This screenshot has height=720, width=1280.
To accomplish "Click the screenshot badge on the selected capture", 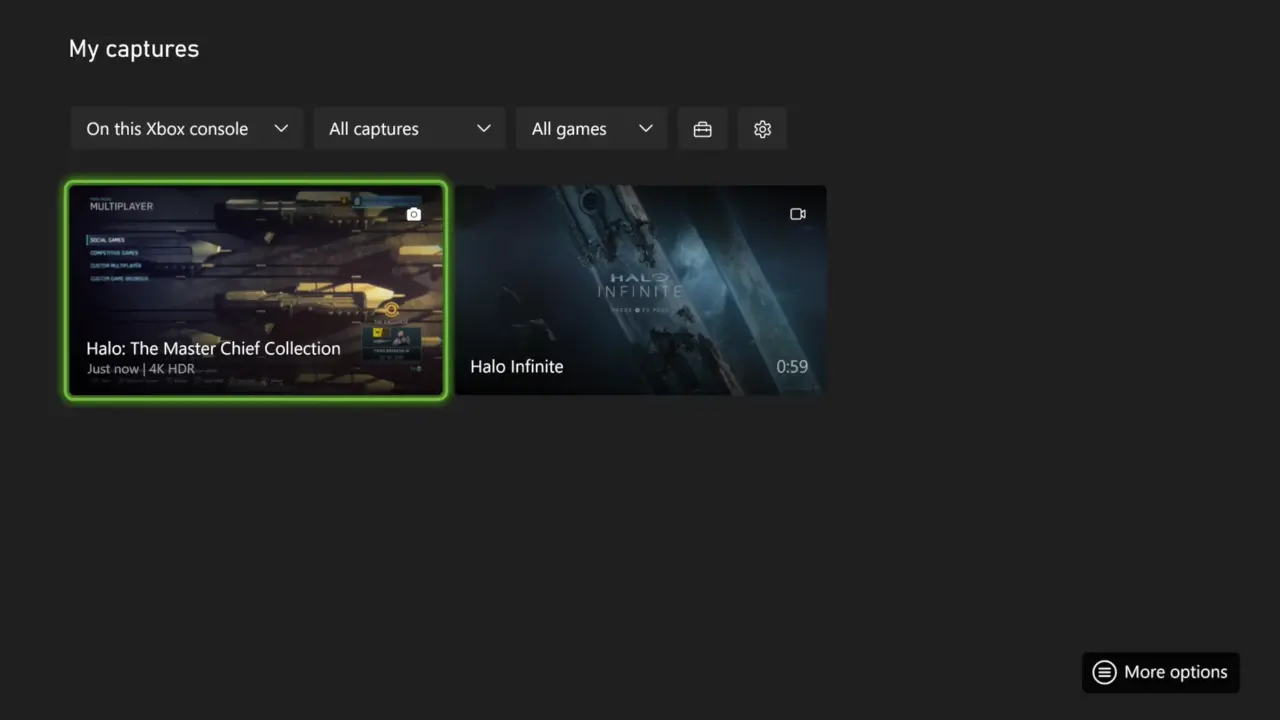I will pos(413,213).
